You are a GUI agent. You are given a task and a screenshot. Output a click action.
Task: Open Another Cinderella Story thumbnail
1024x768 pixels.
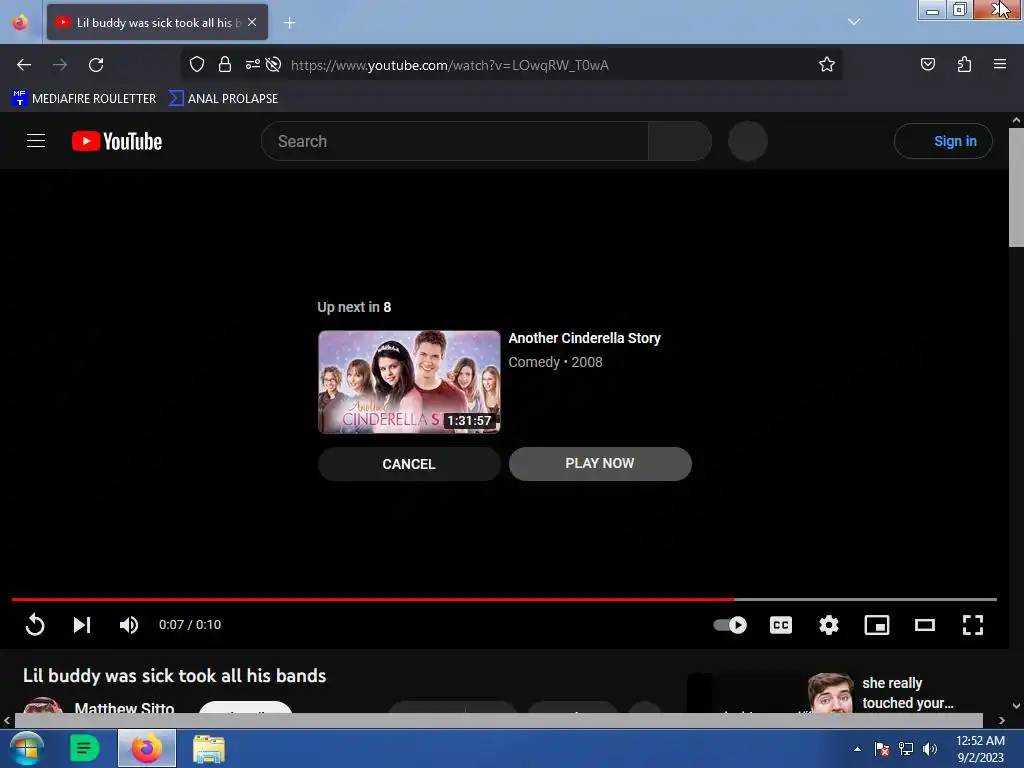click(409, 381)
